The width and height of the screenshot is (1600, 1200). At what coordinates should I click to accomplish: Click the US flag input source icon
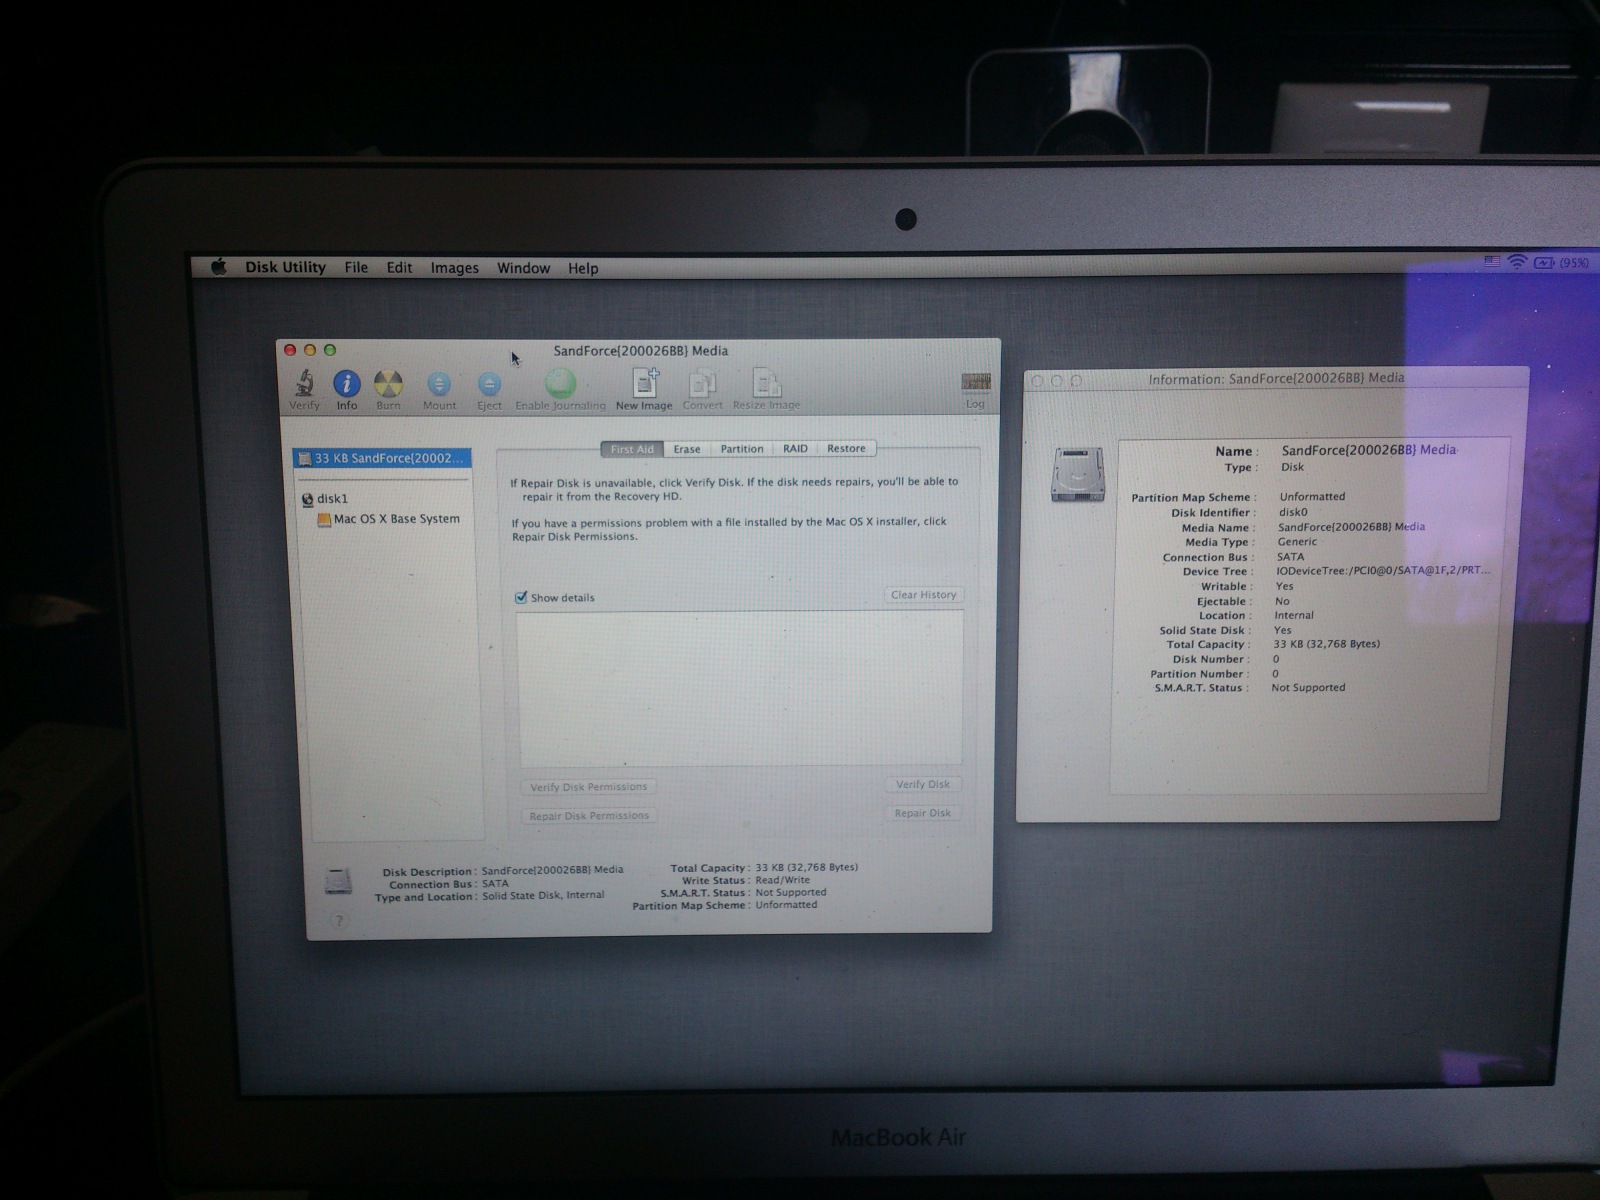1492,262
